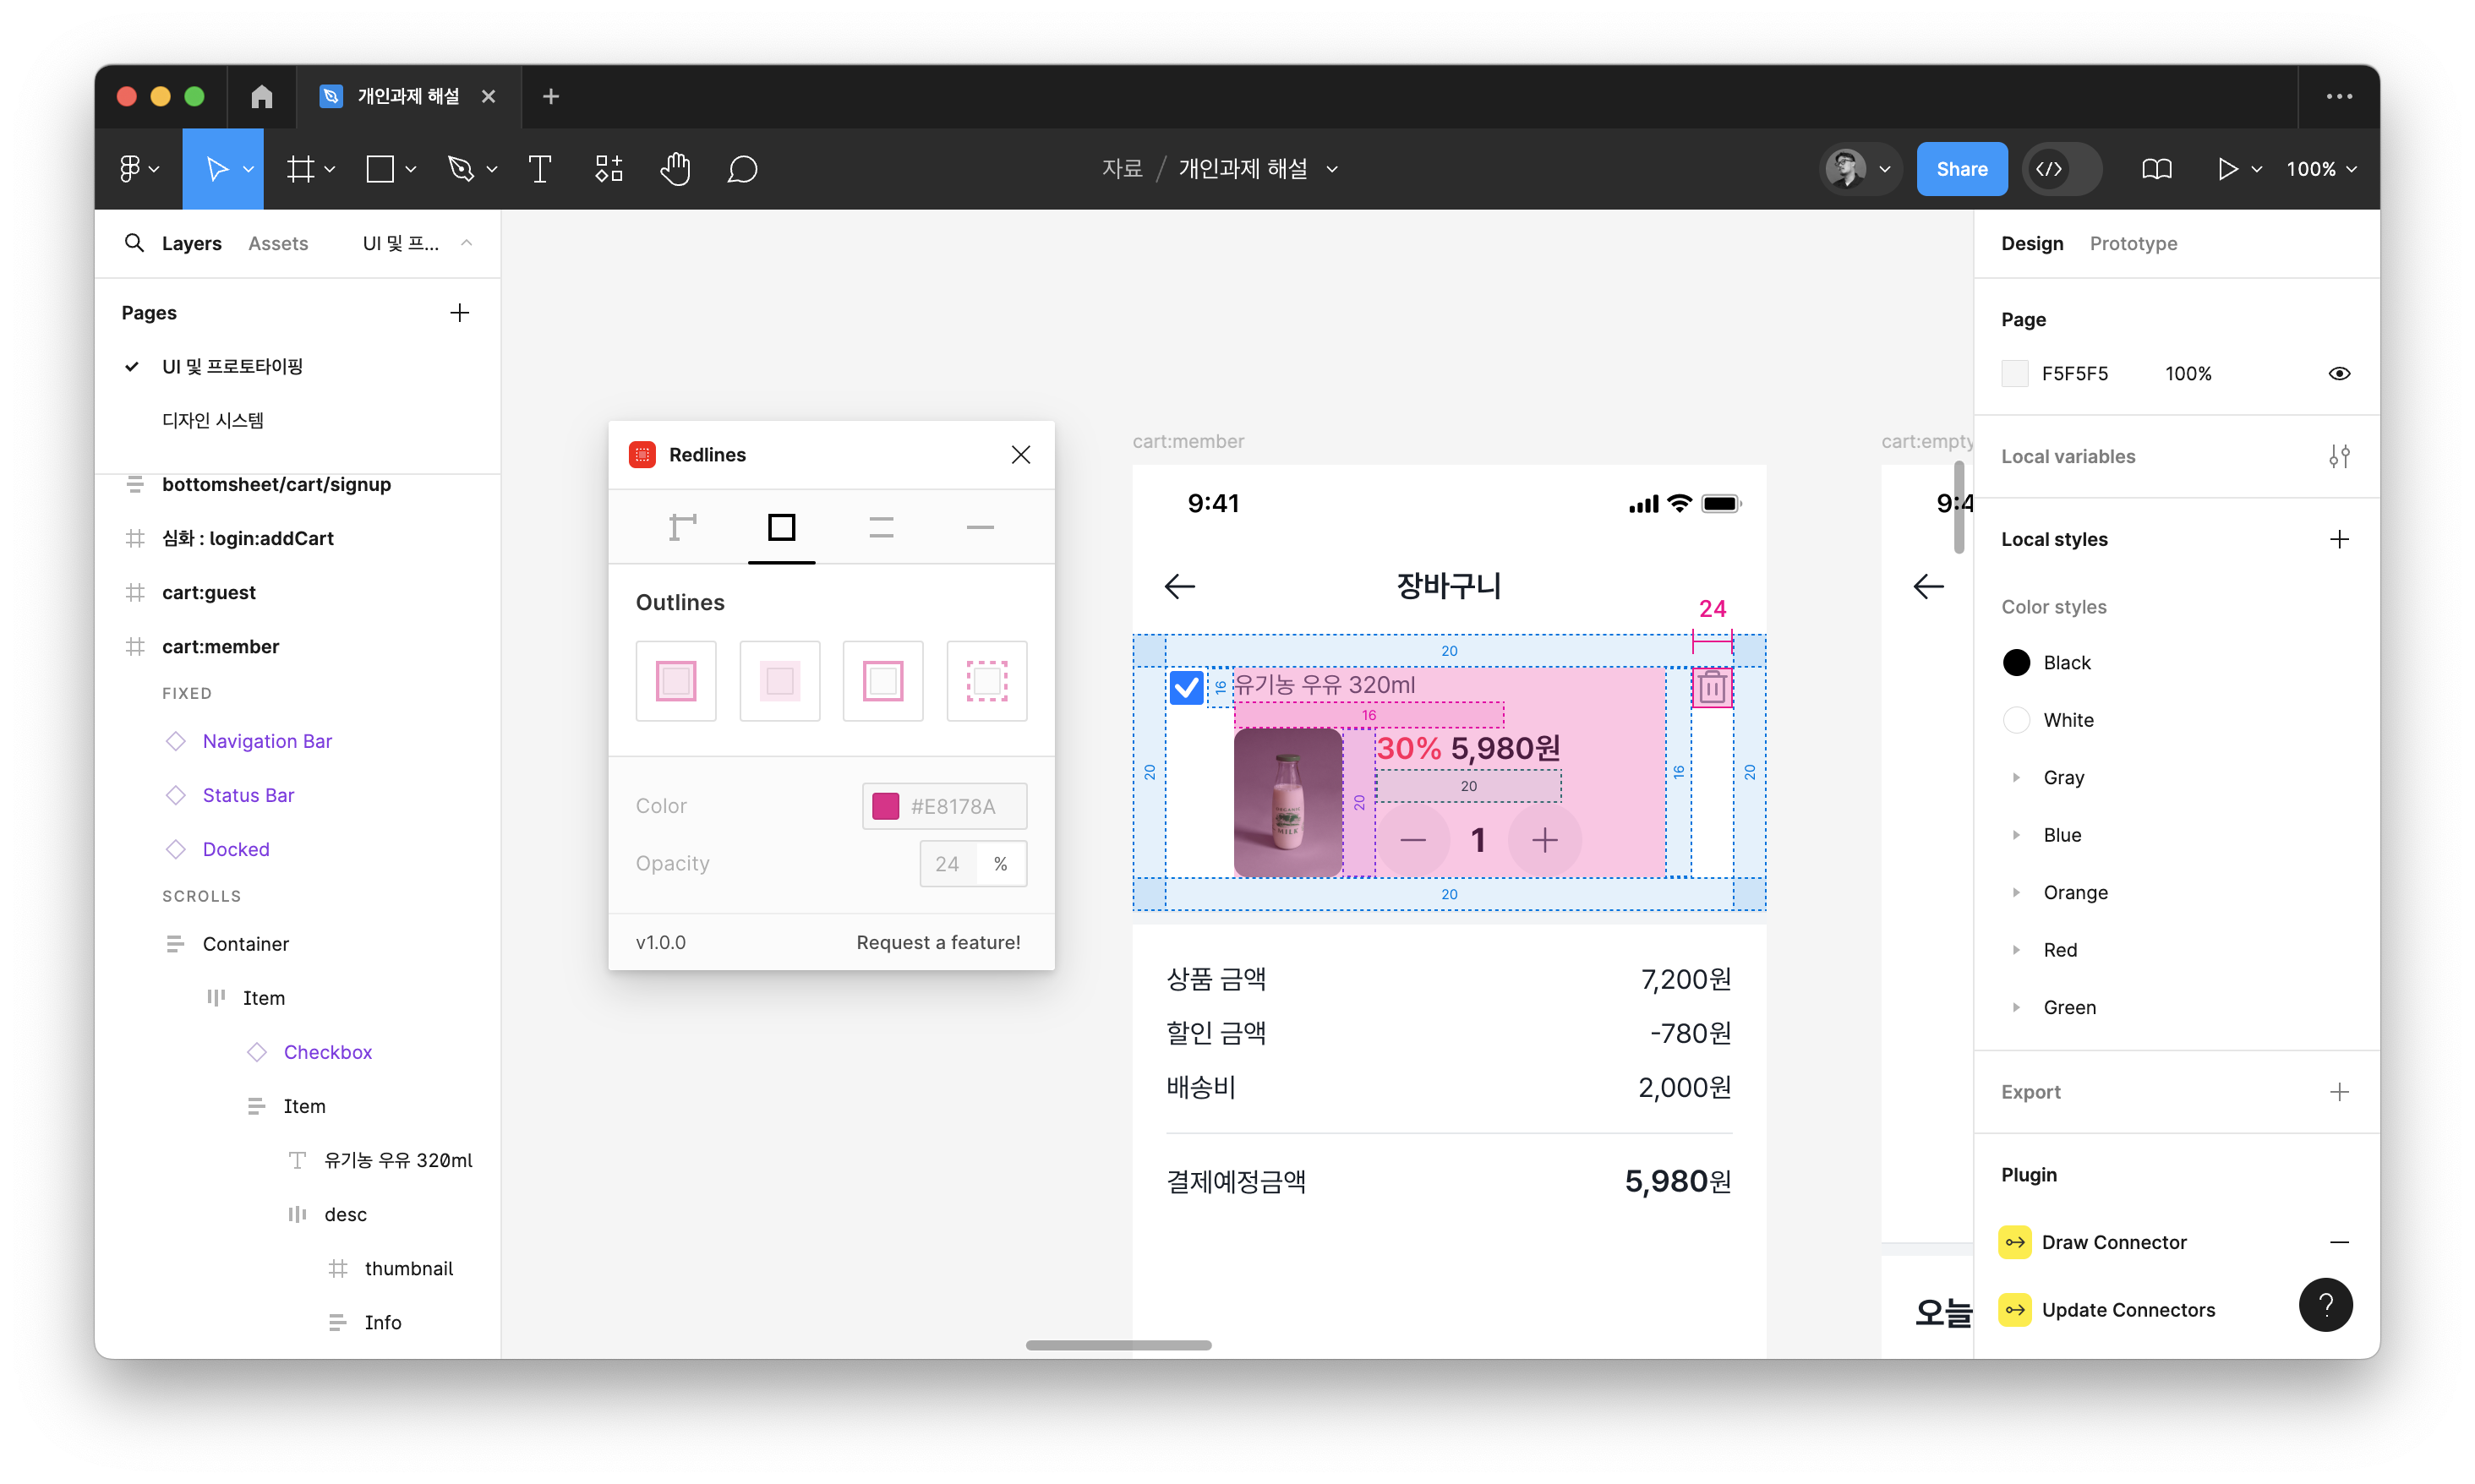Viewport: 2475px width, 1484px height.
Task: Select the Move tool
Action: pyautogui.click(x=216, y=169)
